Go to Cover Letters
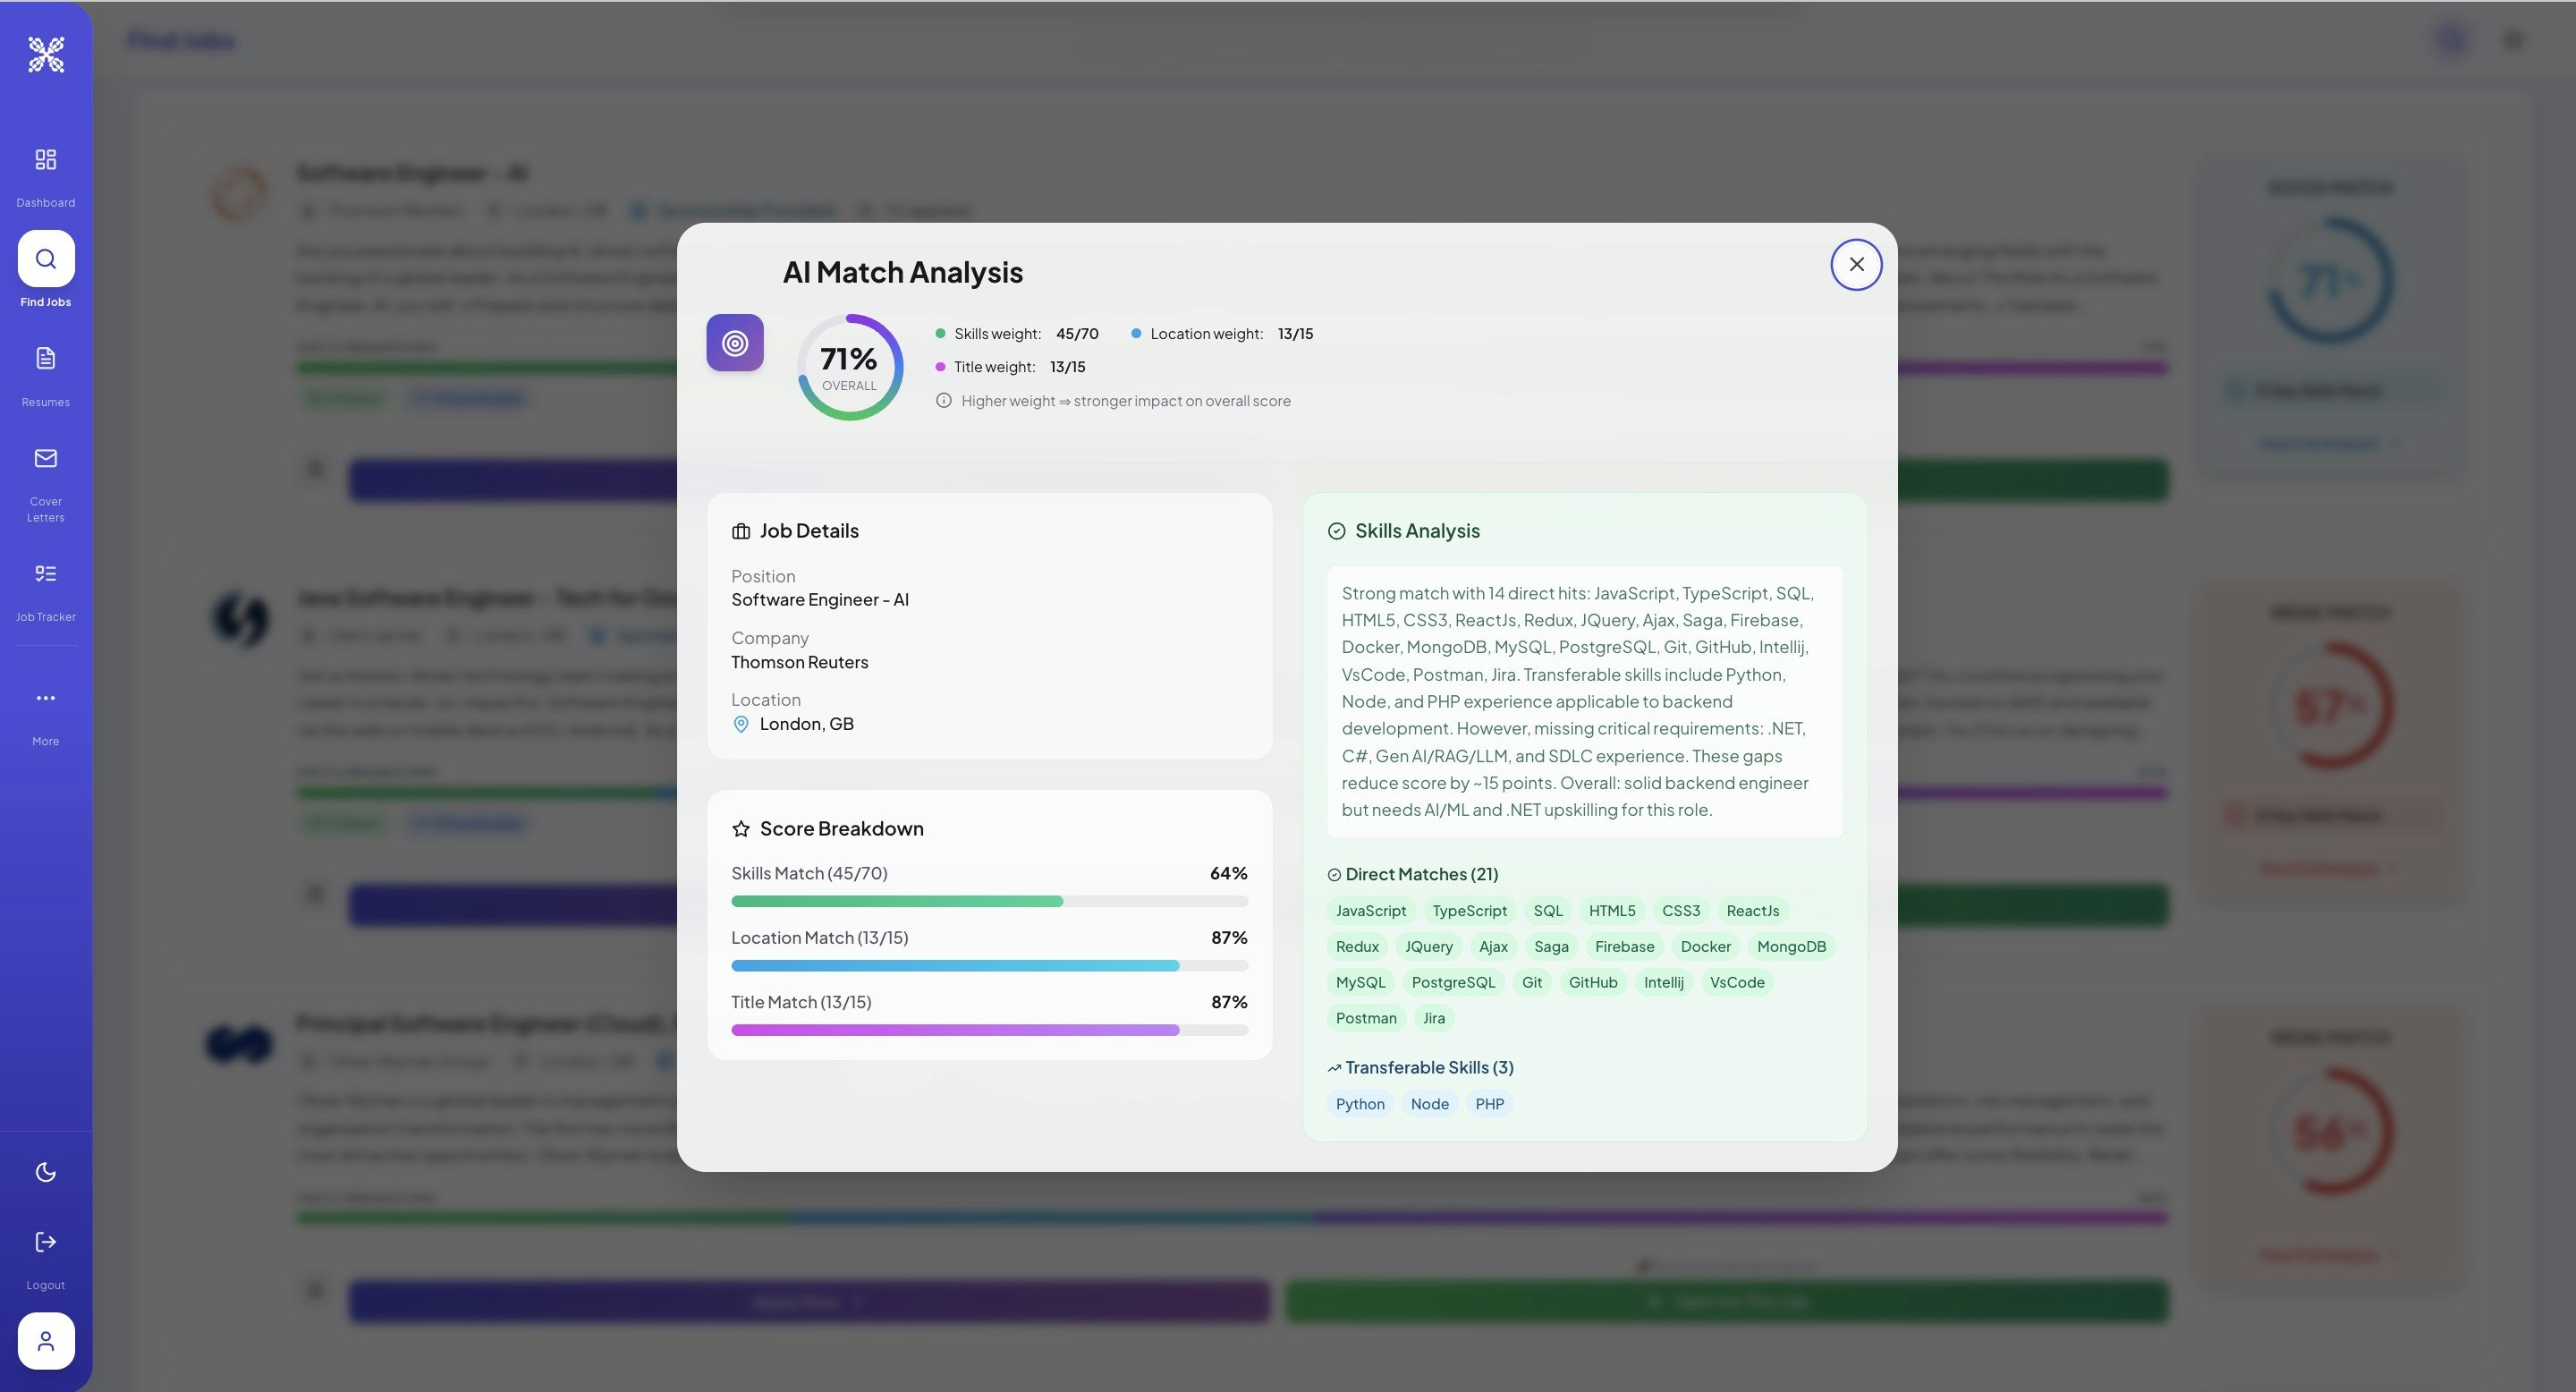 [46, 459]
